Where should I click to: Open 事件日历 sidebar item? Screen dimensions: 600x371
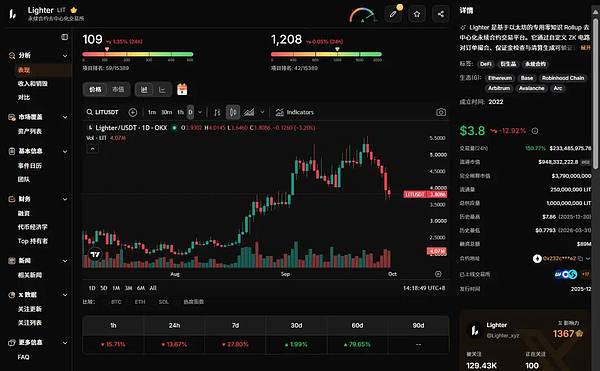click(29, 166)
